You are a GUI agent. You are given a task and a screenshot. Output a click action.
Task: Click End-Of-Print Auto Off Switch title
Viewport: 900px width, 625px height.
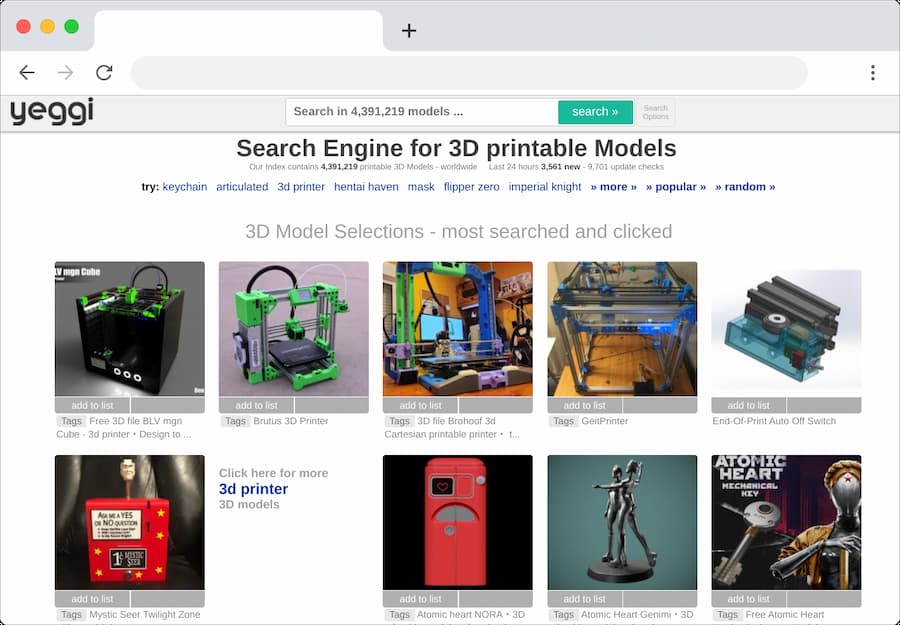tap(774, 421)
